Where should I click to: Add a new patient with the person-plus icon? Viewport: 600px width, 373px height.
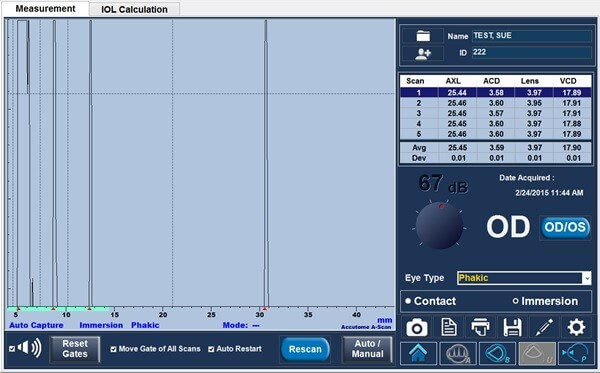click(423, 54)
